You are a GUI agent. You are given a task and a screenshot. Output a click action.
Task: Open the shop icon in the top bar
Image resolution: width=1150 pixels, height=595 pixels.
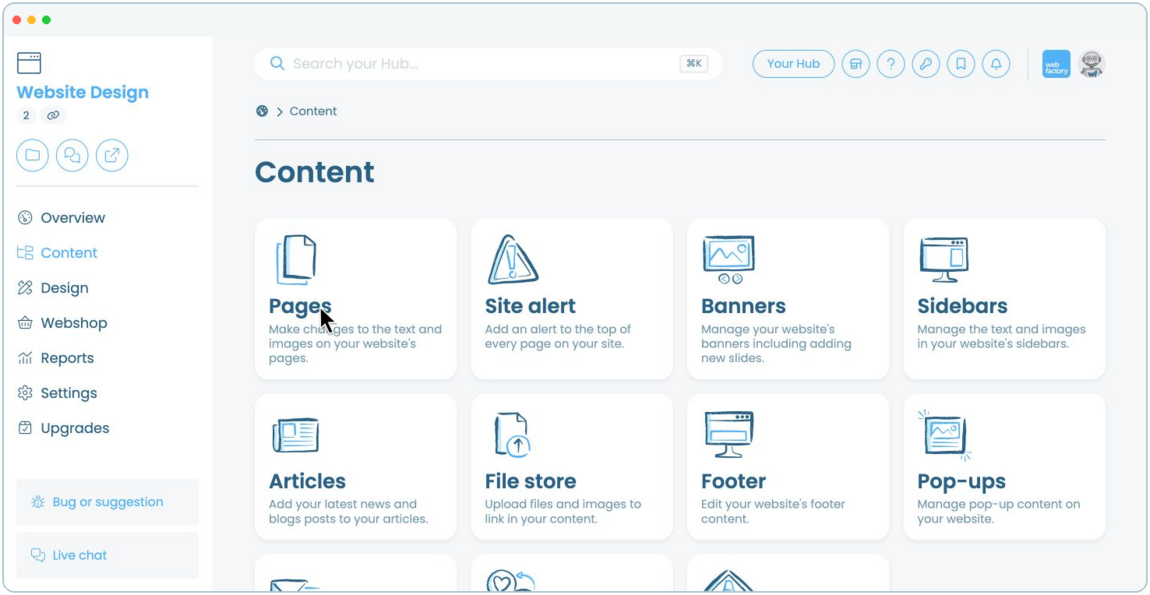pos(855,64)
